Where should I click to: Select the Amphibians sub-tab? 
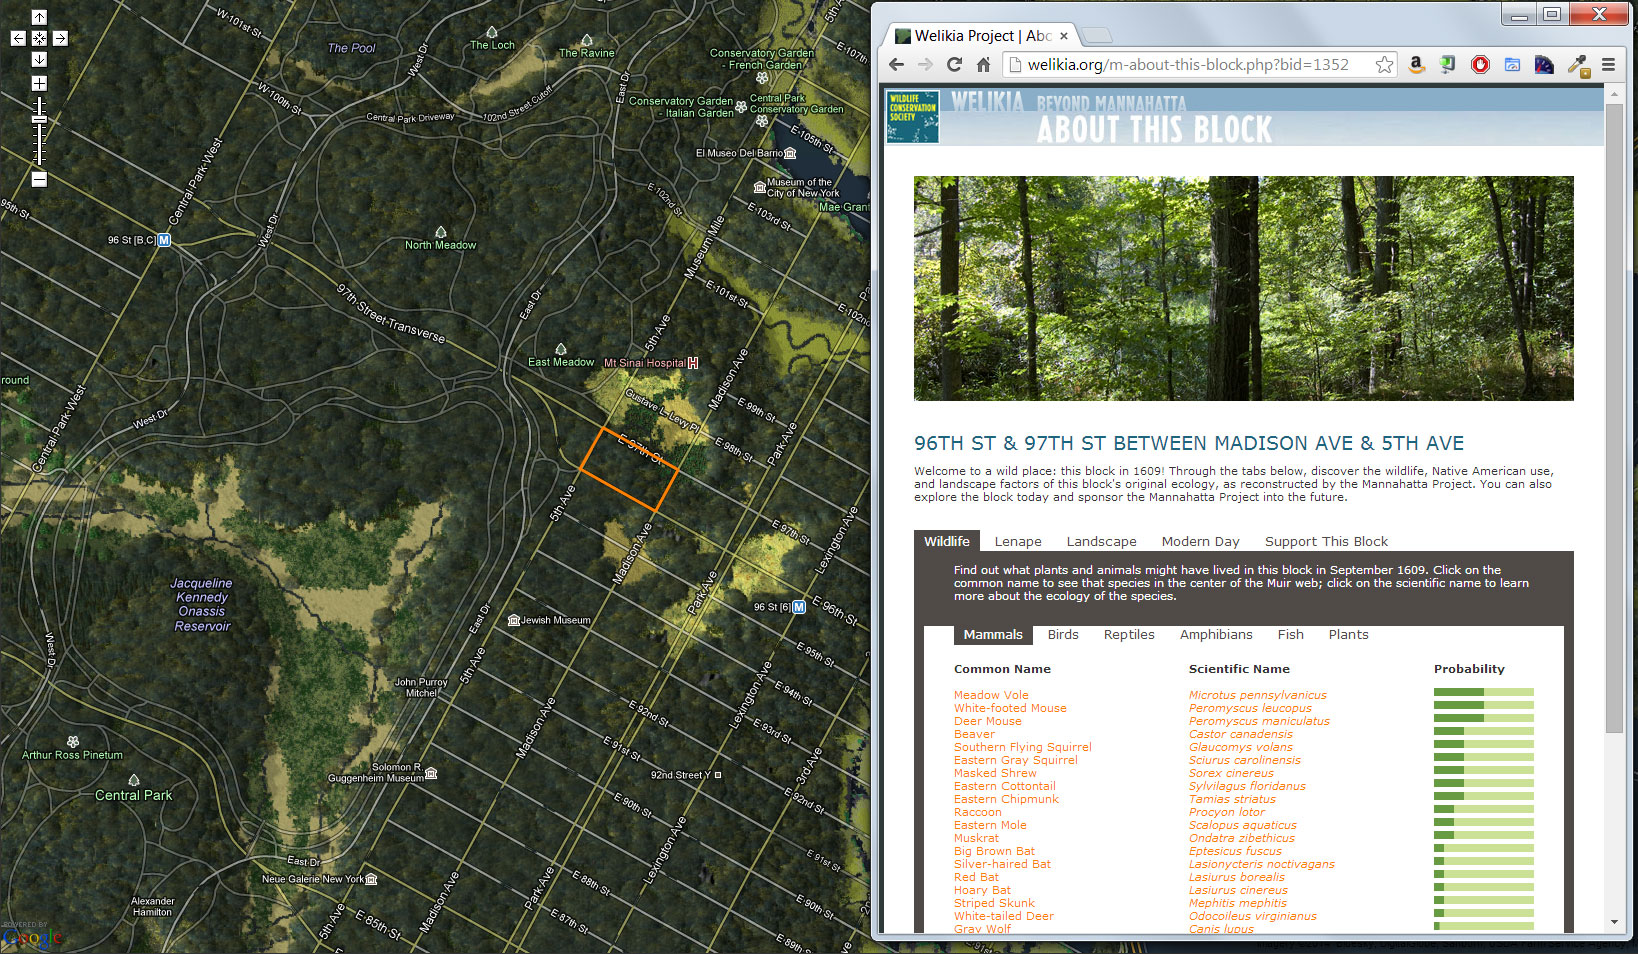[1216, 635]
